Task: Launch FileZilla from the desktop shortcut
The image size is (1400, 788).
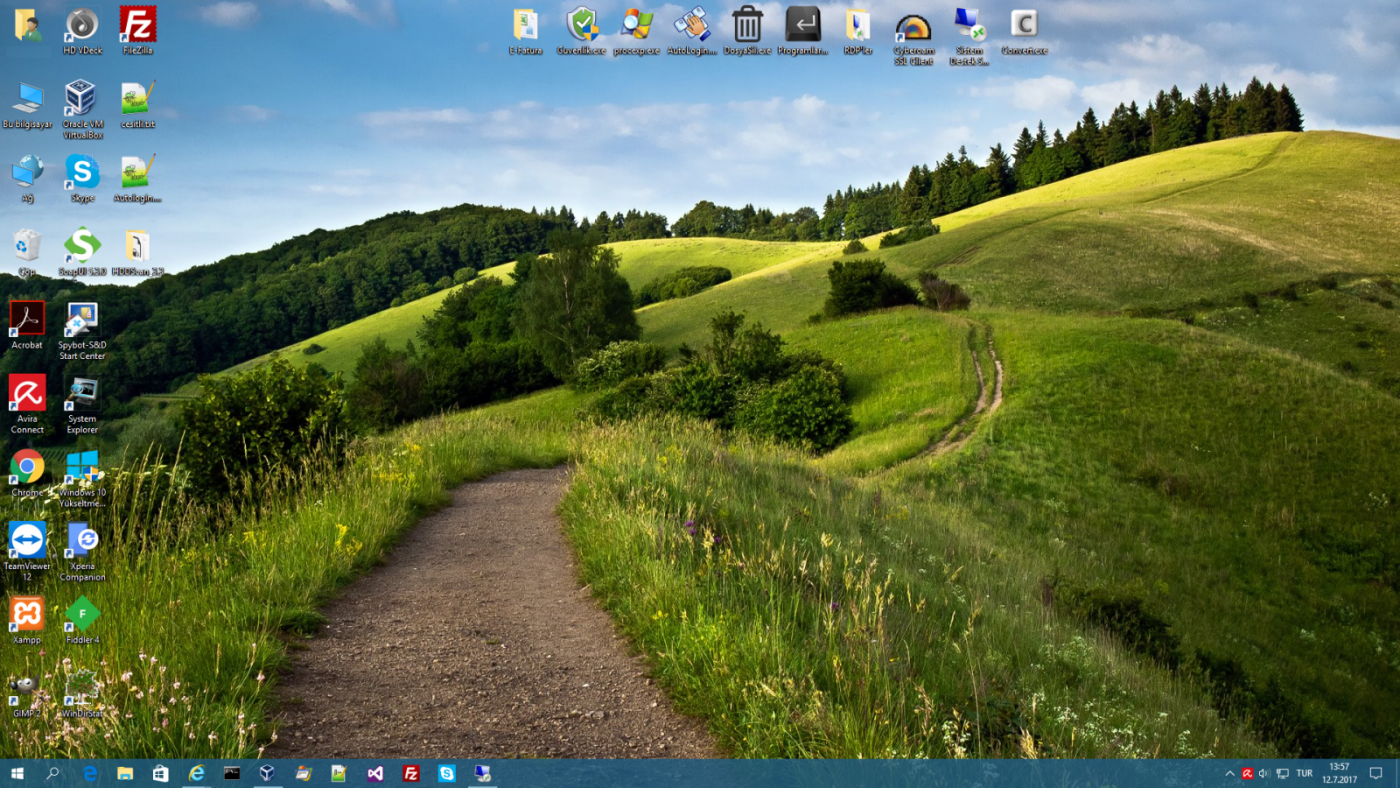Action: [138, 30]
